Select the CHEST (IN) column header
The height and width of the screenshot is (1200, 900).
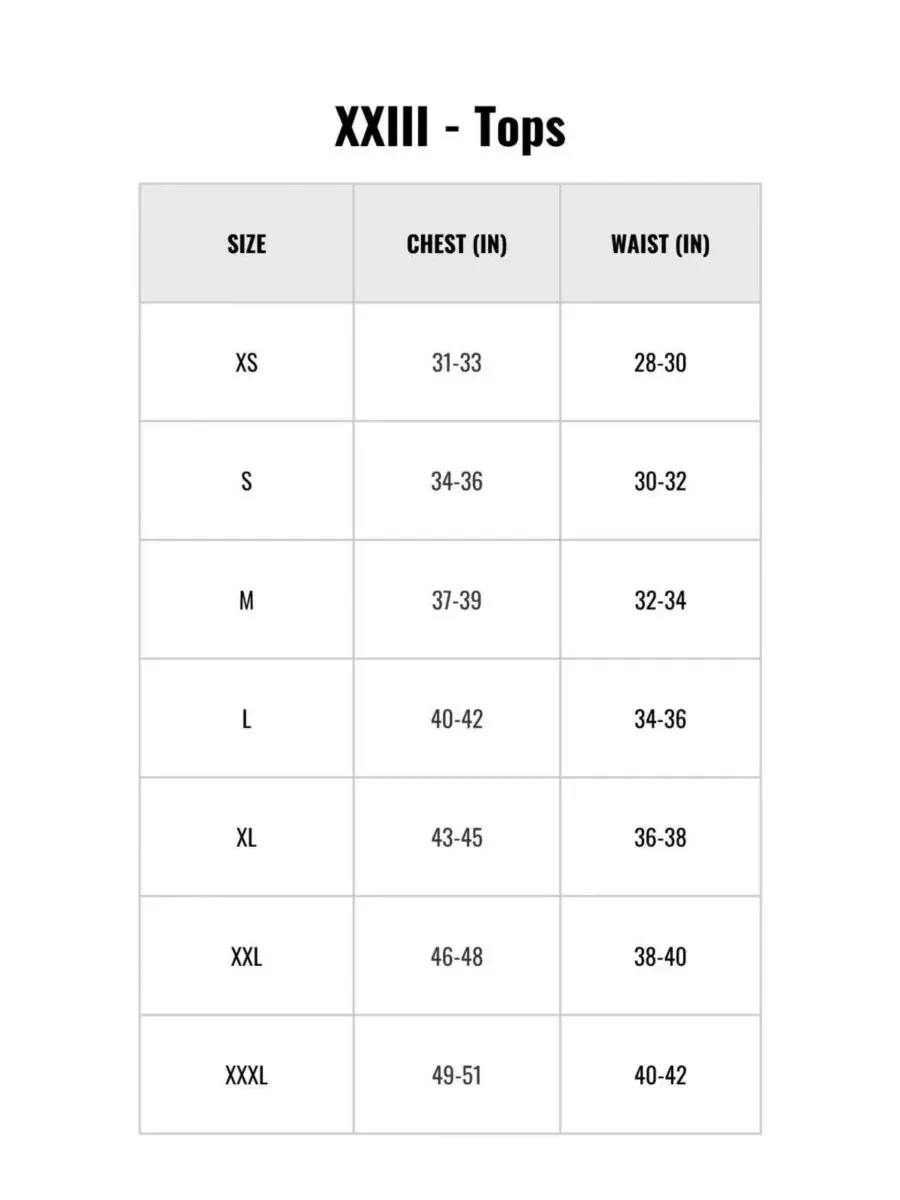point(457,244)
